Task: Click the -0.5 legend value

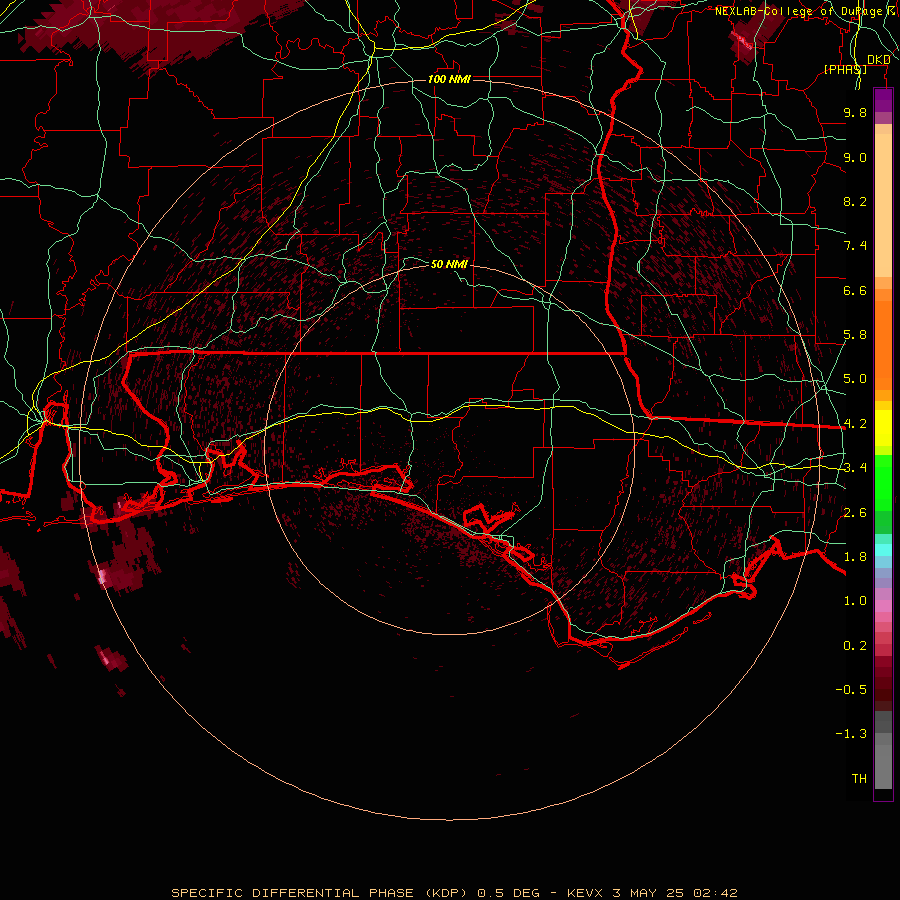Action: pyautogui.click(x=851, y=690)
